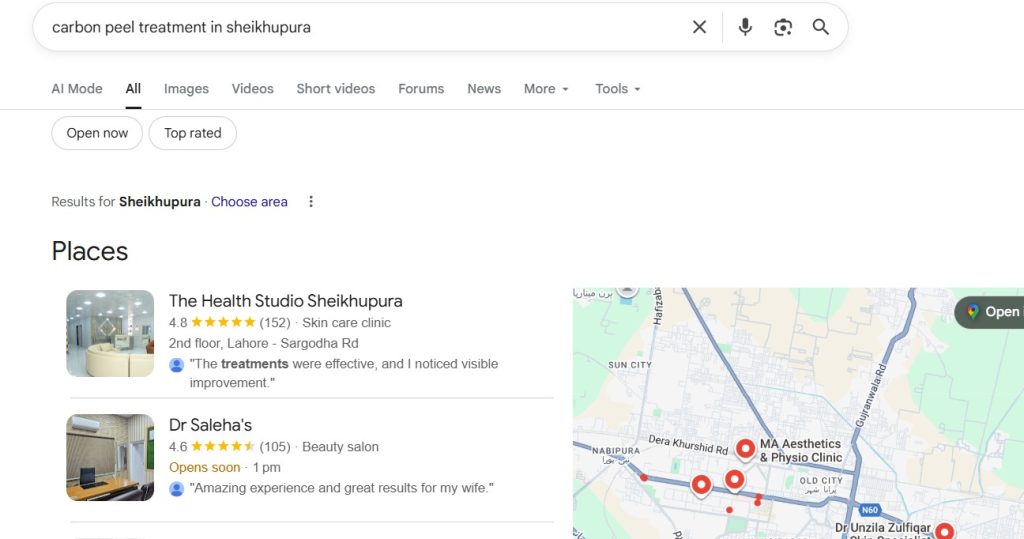Switch to the Images tab
The image size is (1024, 539).
[x=186, y=89]
